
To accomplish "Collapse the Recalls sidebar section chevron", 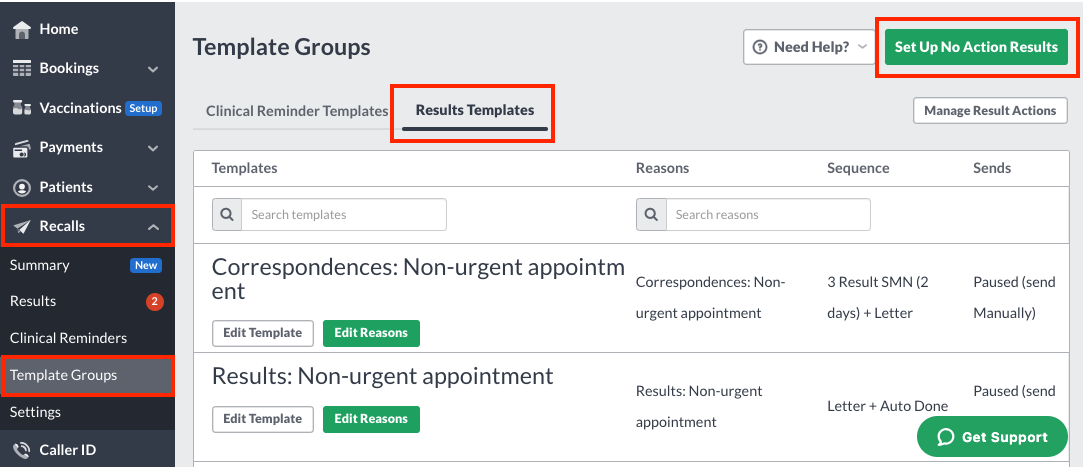I will coord(153,227).
